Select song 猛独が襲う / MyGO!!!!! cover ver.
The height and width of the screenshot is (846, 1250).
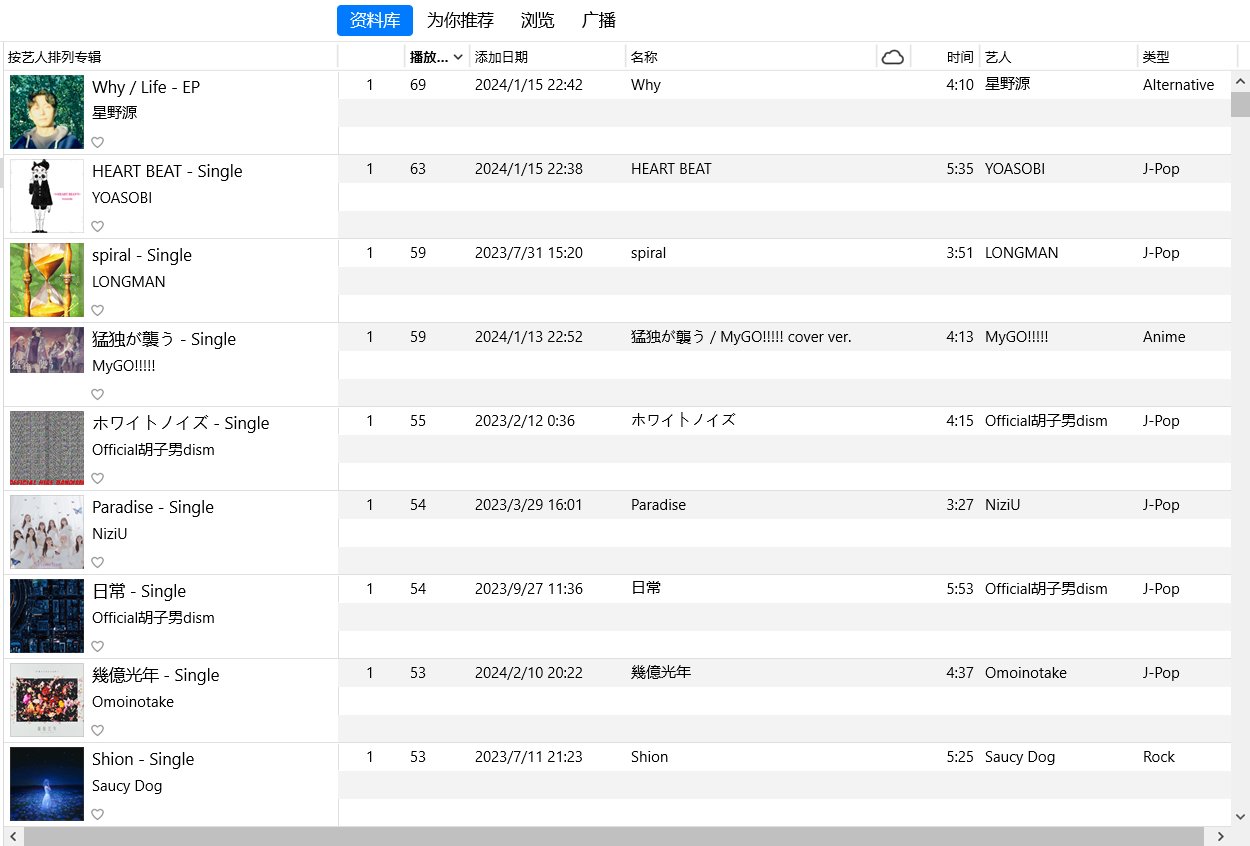741,337
